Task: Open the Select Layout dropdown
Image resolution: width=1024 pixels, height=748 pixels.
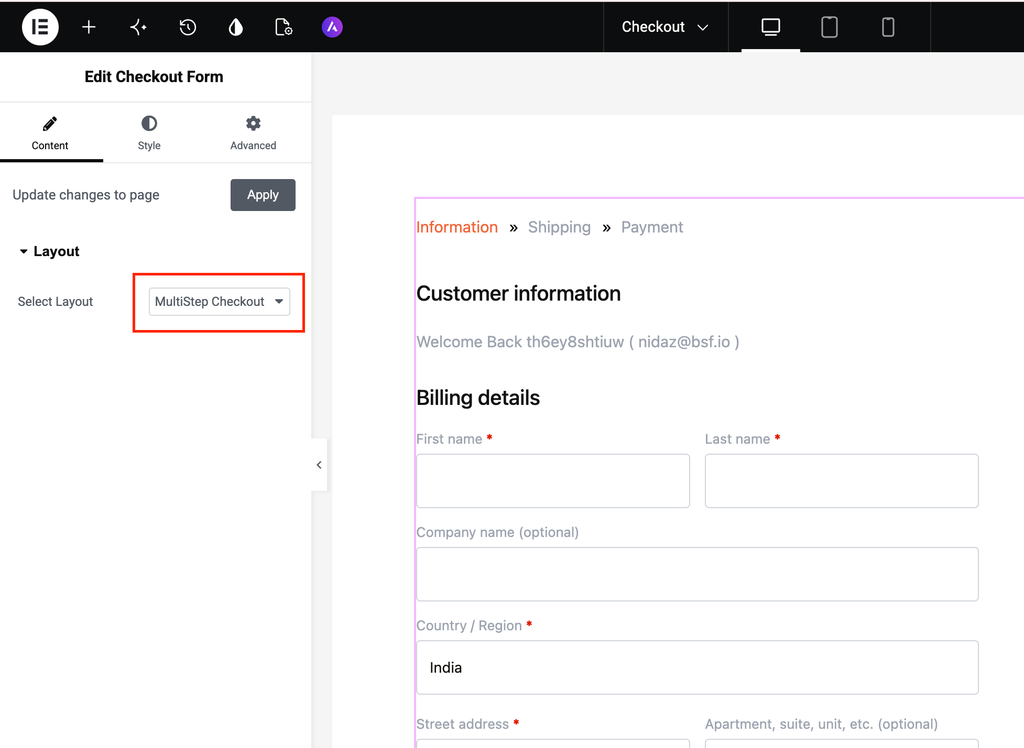Action: (219, 302)
